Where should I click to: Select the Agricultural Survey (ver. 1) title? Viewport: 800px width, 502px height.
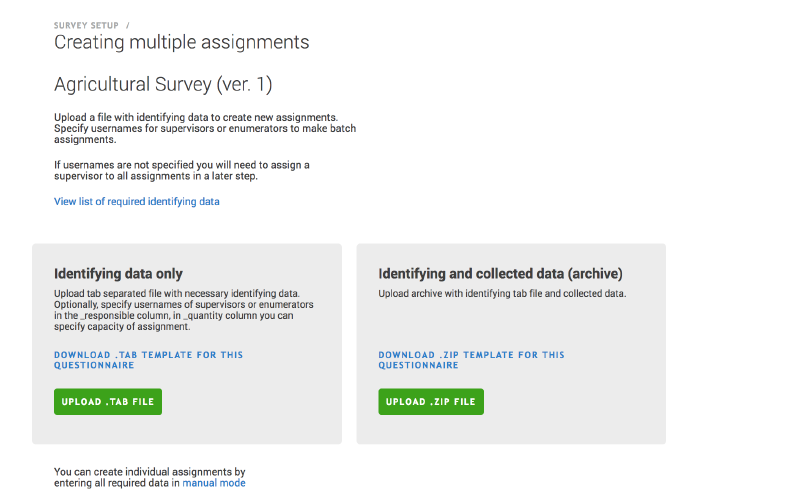click(x=163, y=84)
